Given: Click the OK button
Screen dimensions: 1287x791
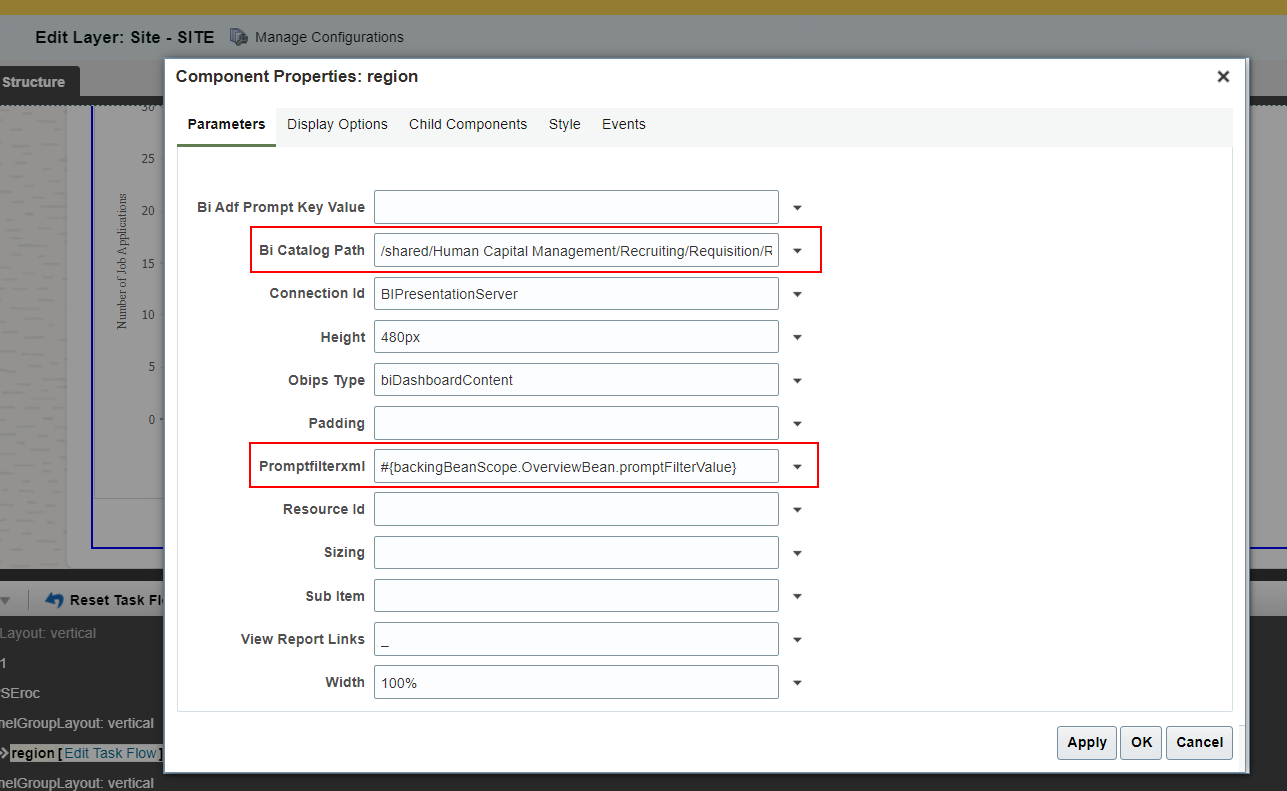Looking at the screenshot, I should click(x=1140, y=742).
